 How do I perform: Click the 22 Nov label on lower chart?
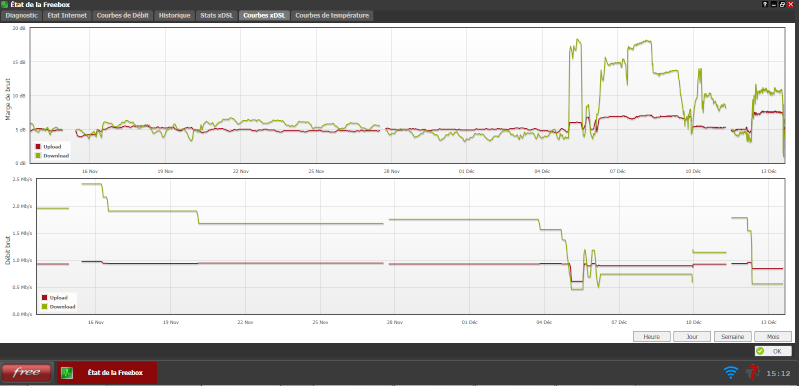click(245, 322)
